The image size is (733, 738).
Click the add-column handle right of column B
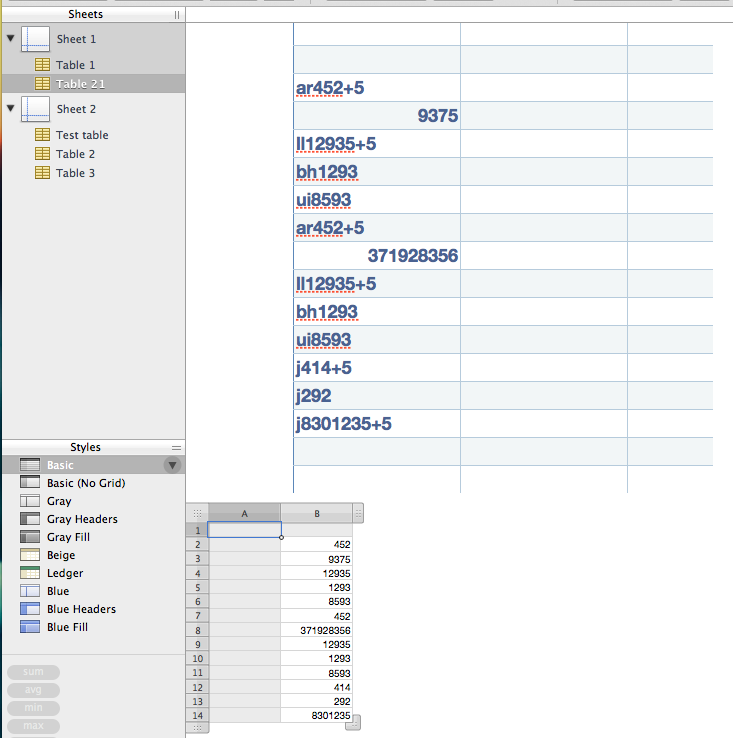(x=358, y=513)
